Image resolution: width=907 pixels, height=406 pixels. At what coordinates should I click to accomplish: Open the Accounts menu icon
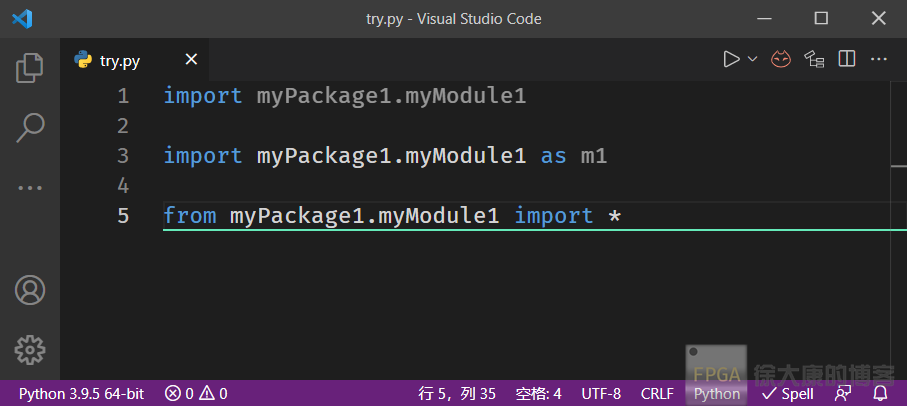(x=30, y=290)
